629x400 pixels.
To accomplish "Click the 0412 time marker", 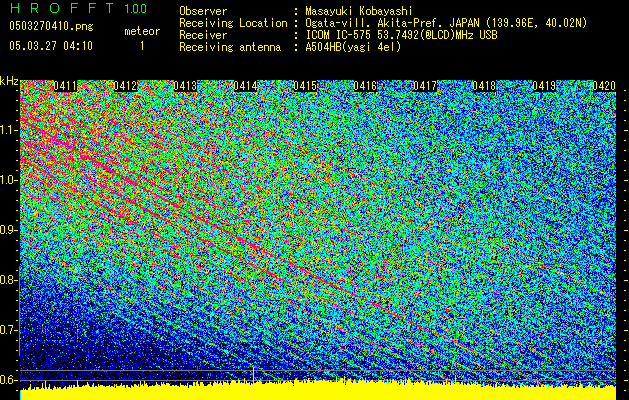I will pyautogui.click(x=125, y=86).
